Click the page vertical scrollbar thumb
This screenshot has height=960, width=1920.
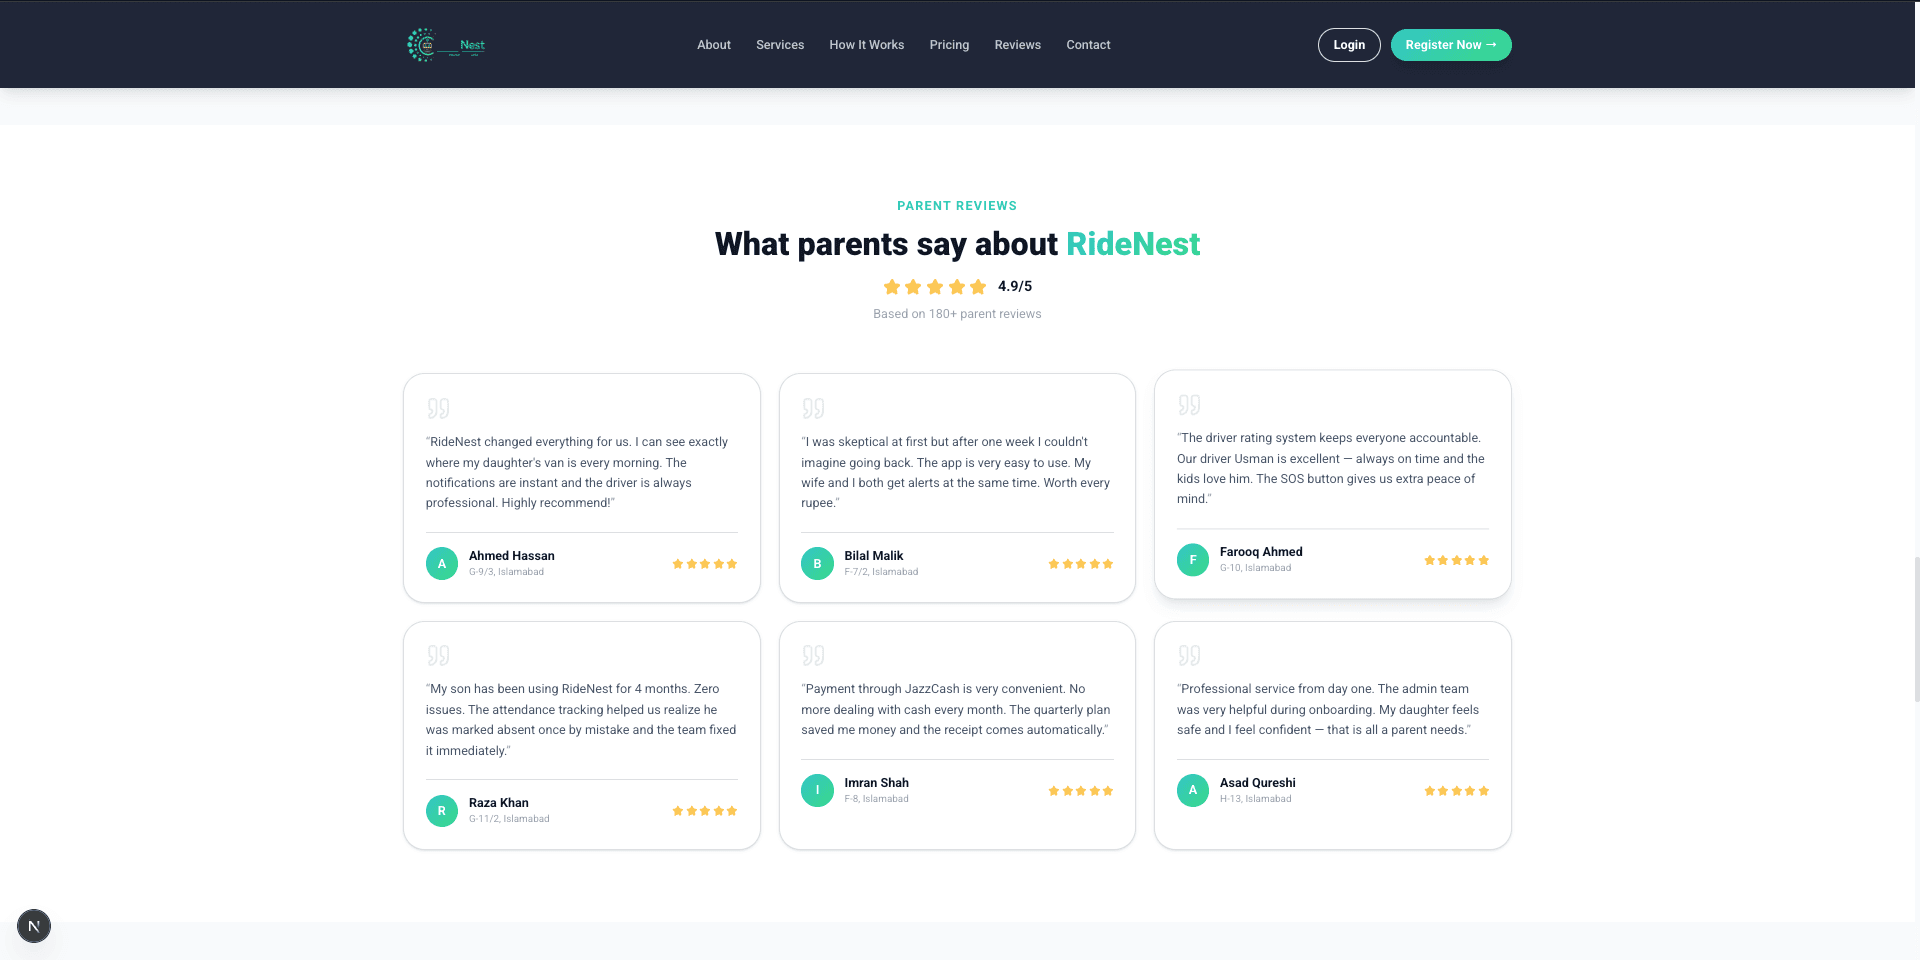pos(1916,628)
